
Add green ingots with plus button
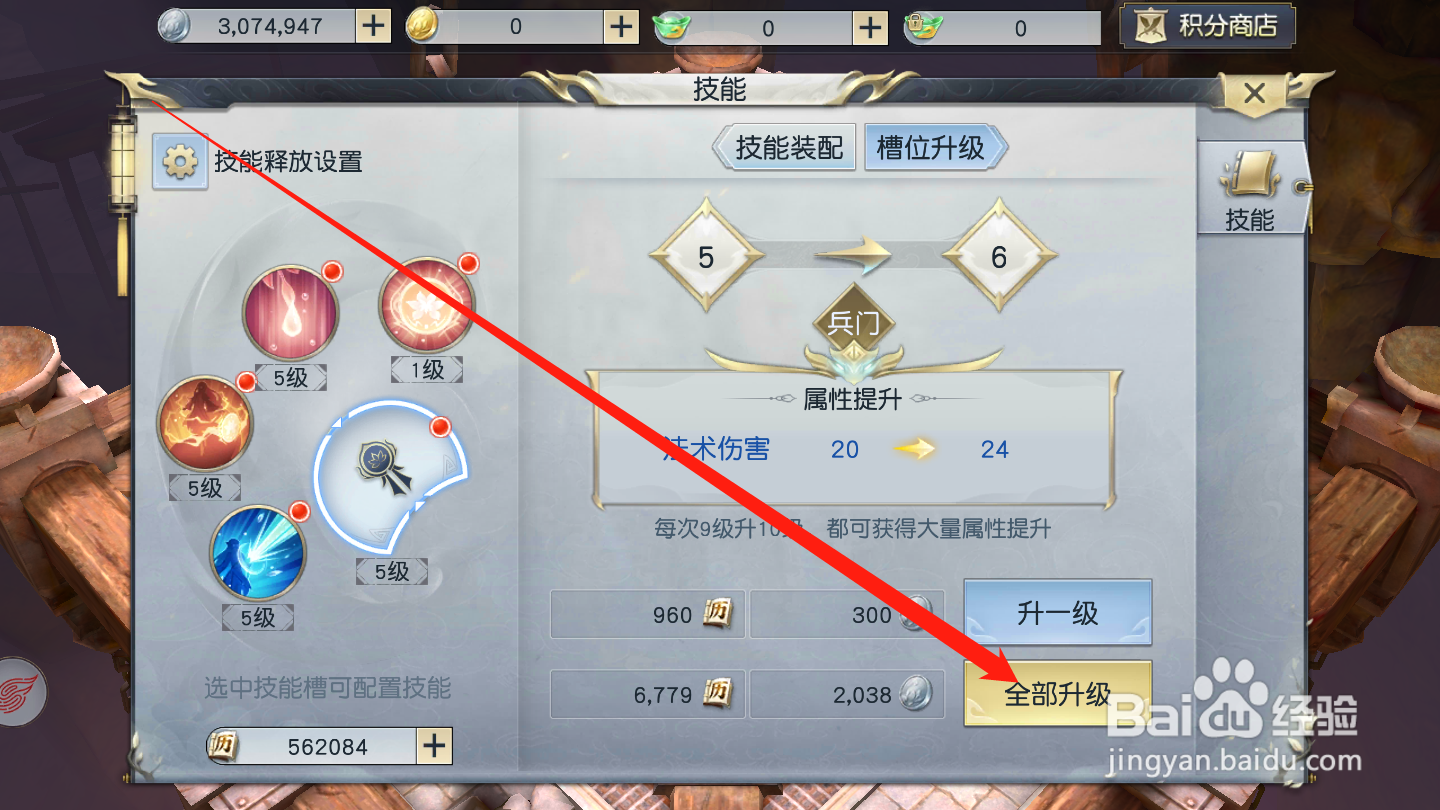(x=871, y=27)
